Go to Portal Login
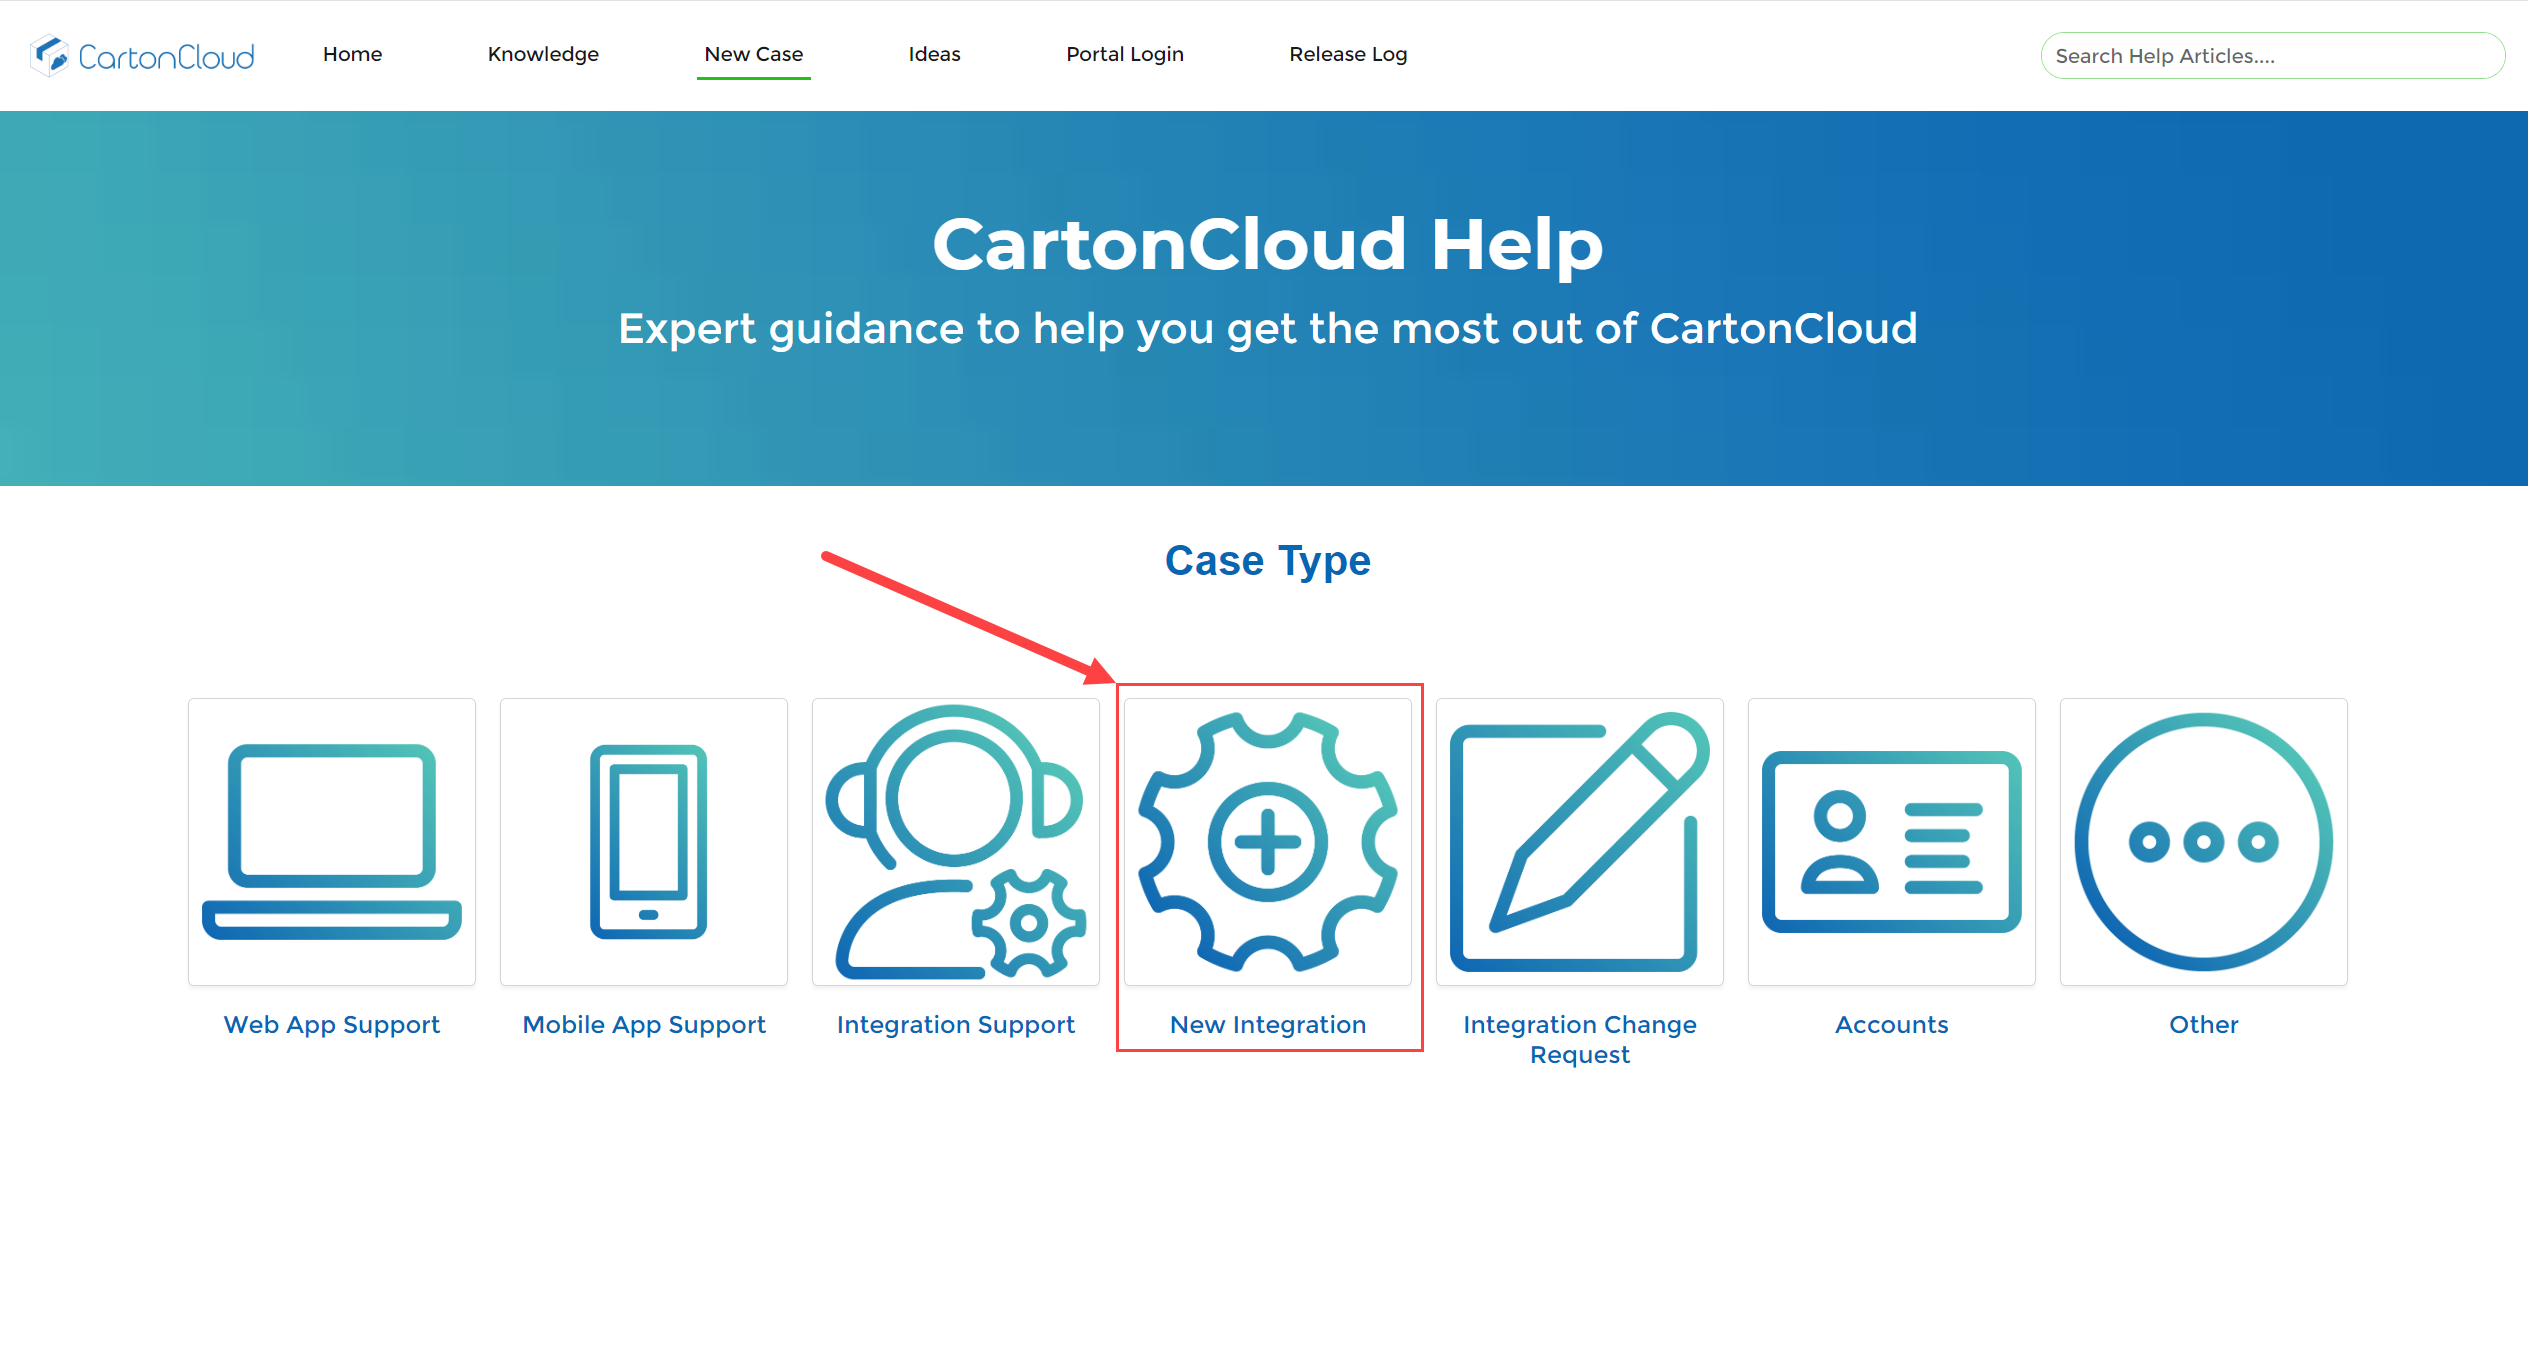 pyautogui.click(x=1125, y=54)
